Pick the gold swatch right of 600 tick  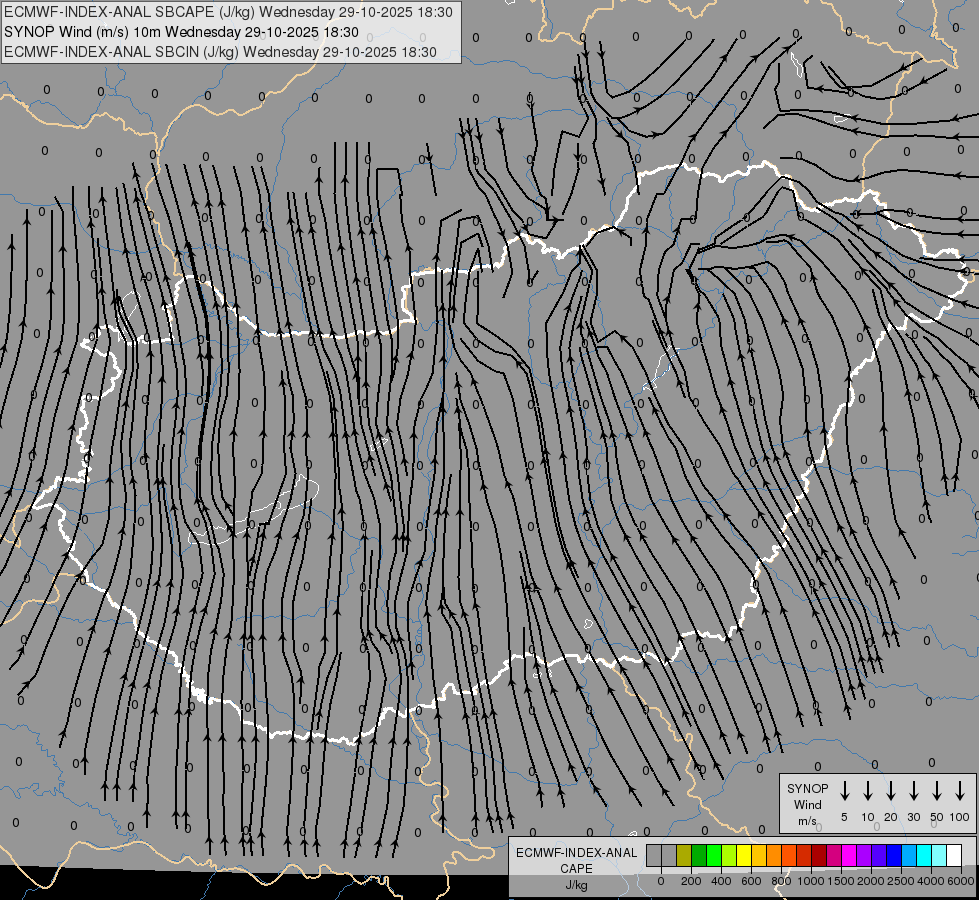pos(759,855)
